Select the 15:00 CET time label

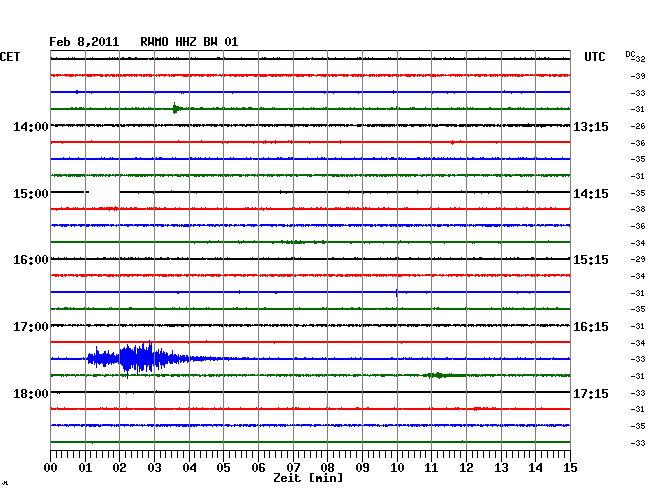31,194
